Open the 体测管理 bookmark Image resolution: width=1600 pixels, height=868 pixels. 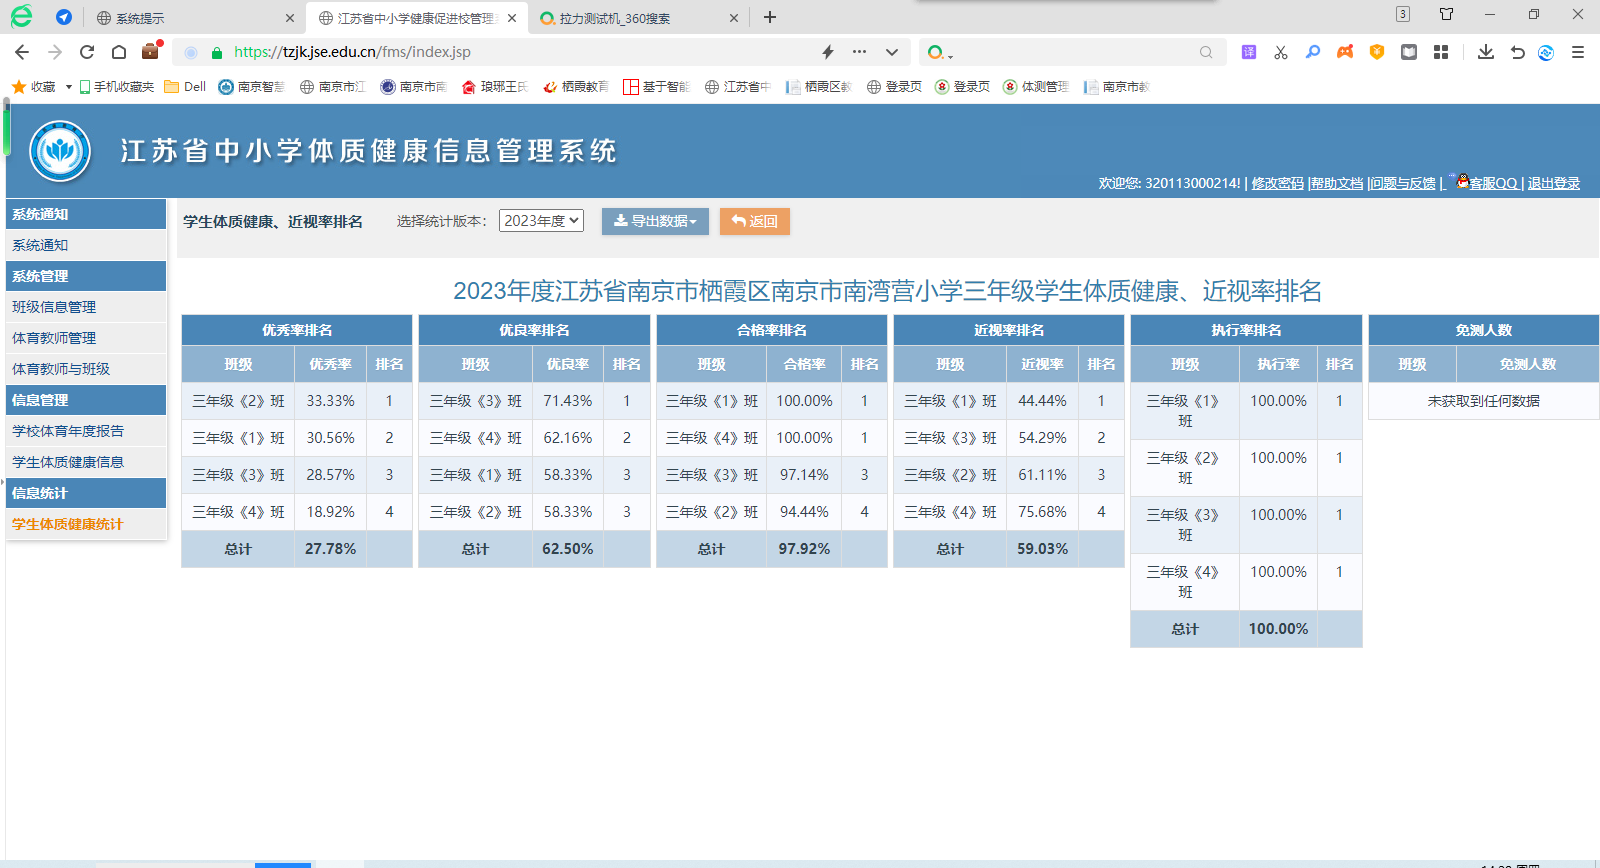(x=1036, y=87)
